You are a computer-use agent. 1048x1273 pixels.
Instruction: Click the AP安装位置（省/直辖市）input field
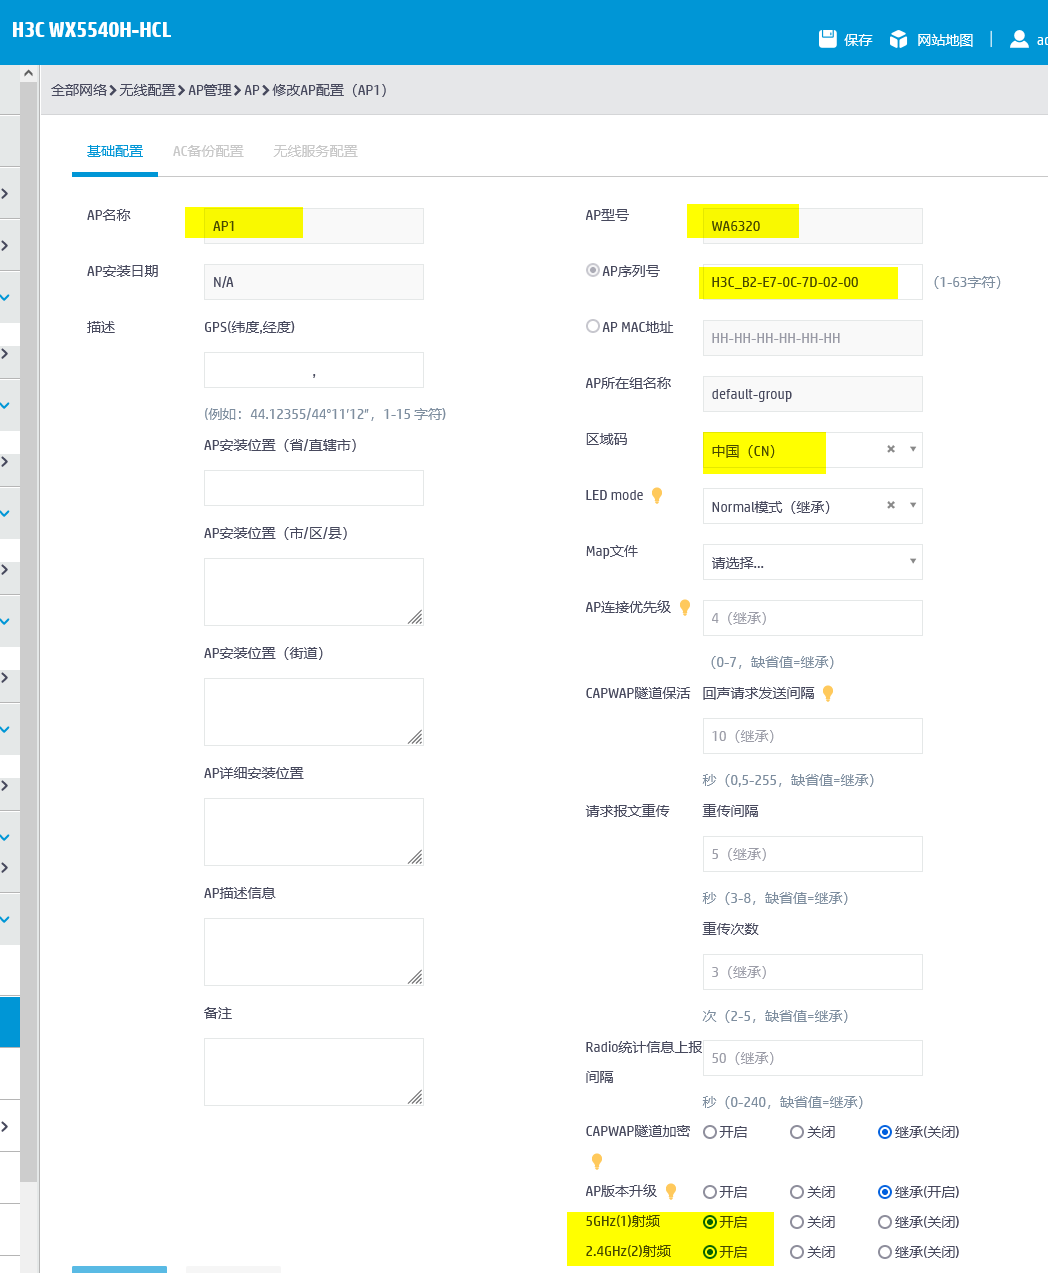coord(314,488)
